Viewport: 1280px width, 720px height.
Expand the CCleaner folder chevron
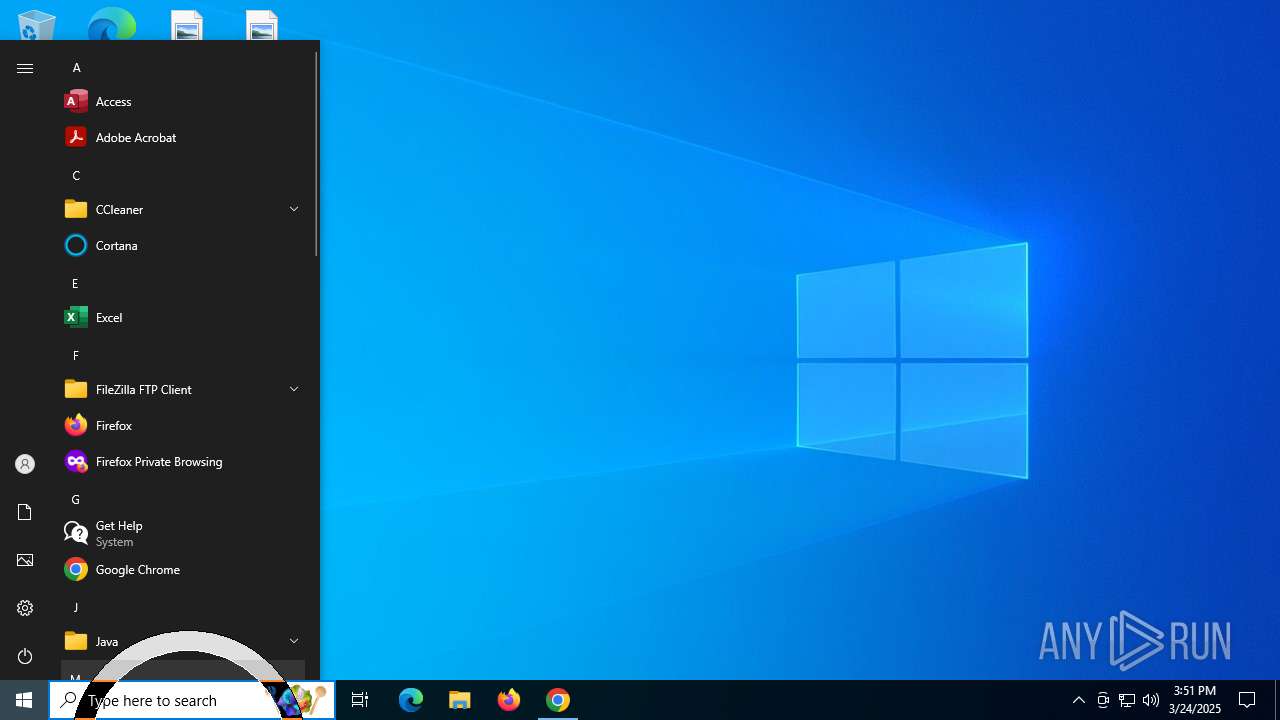pos(294,209)
